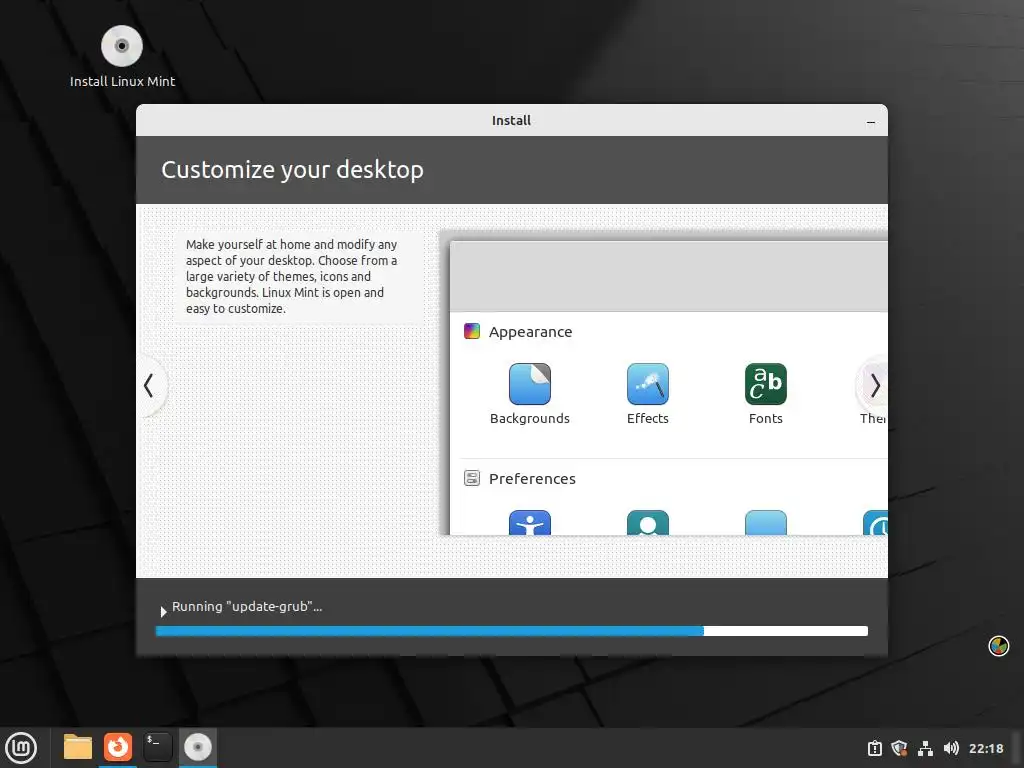The height and width of the screenshot is (768, 1024).
Task: Open the Terminal from the panel
Action: (x=157, y=747)
